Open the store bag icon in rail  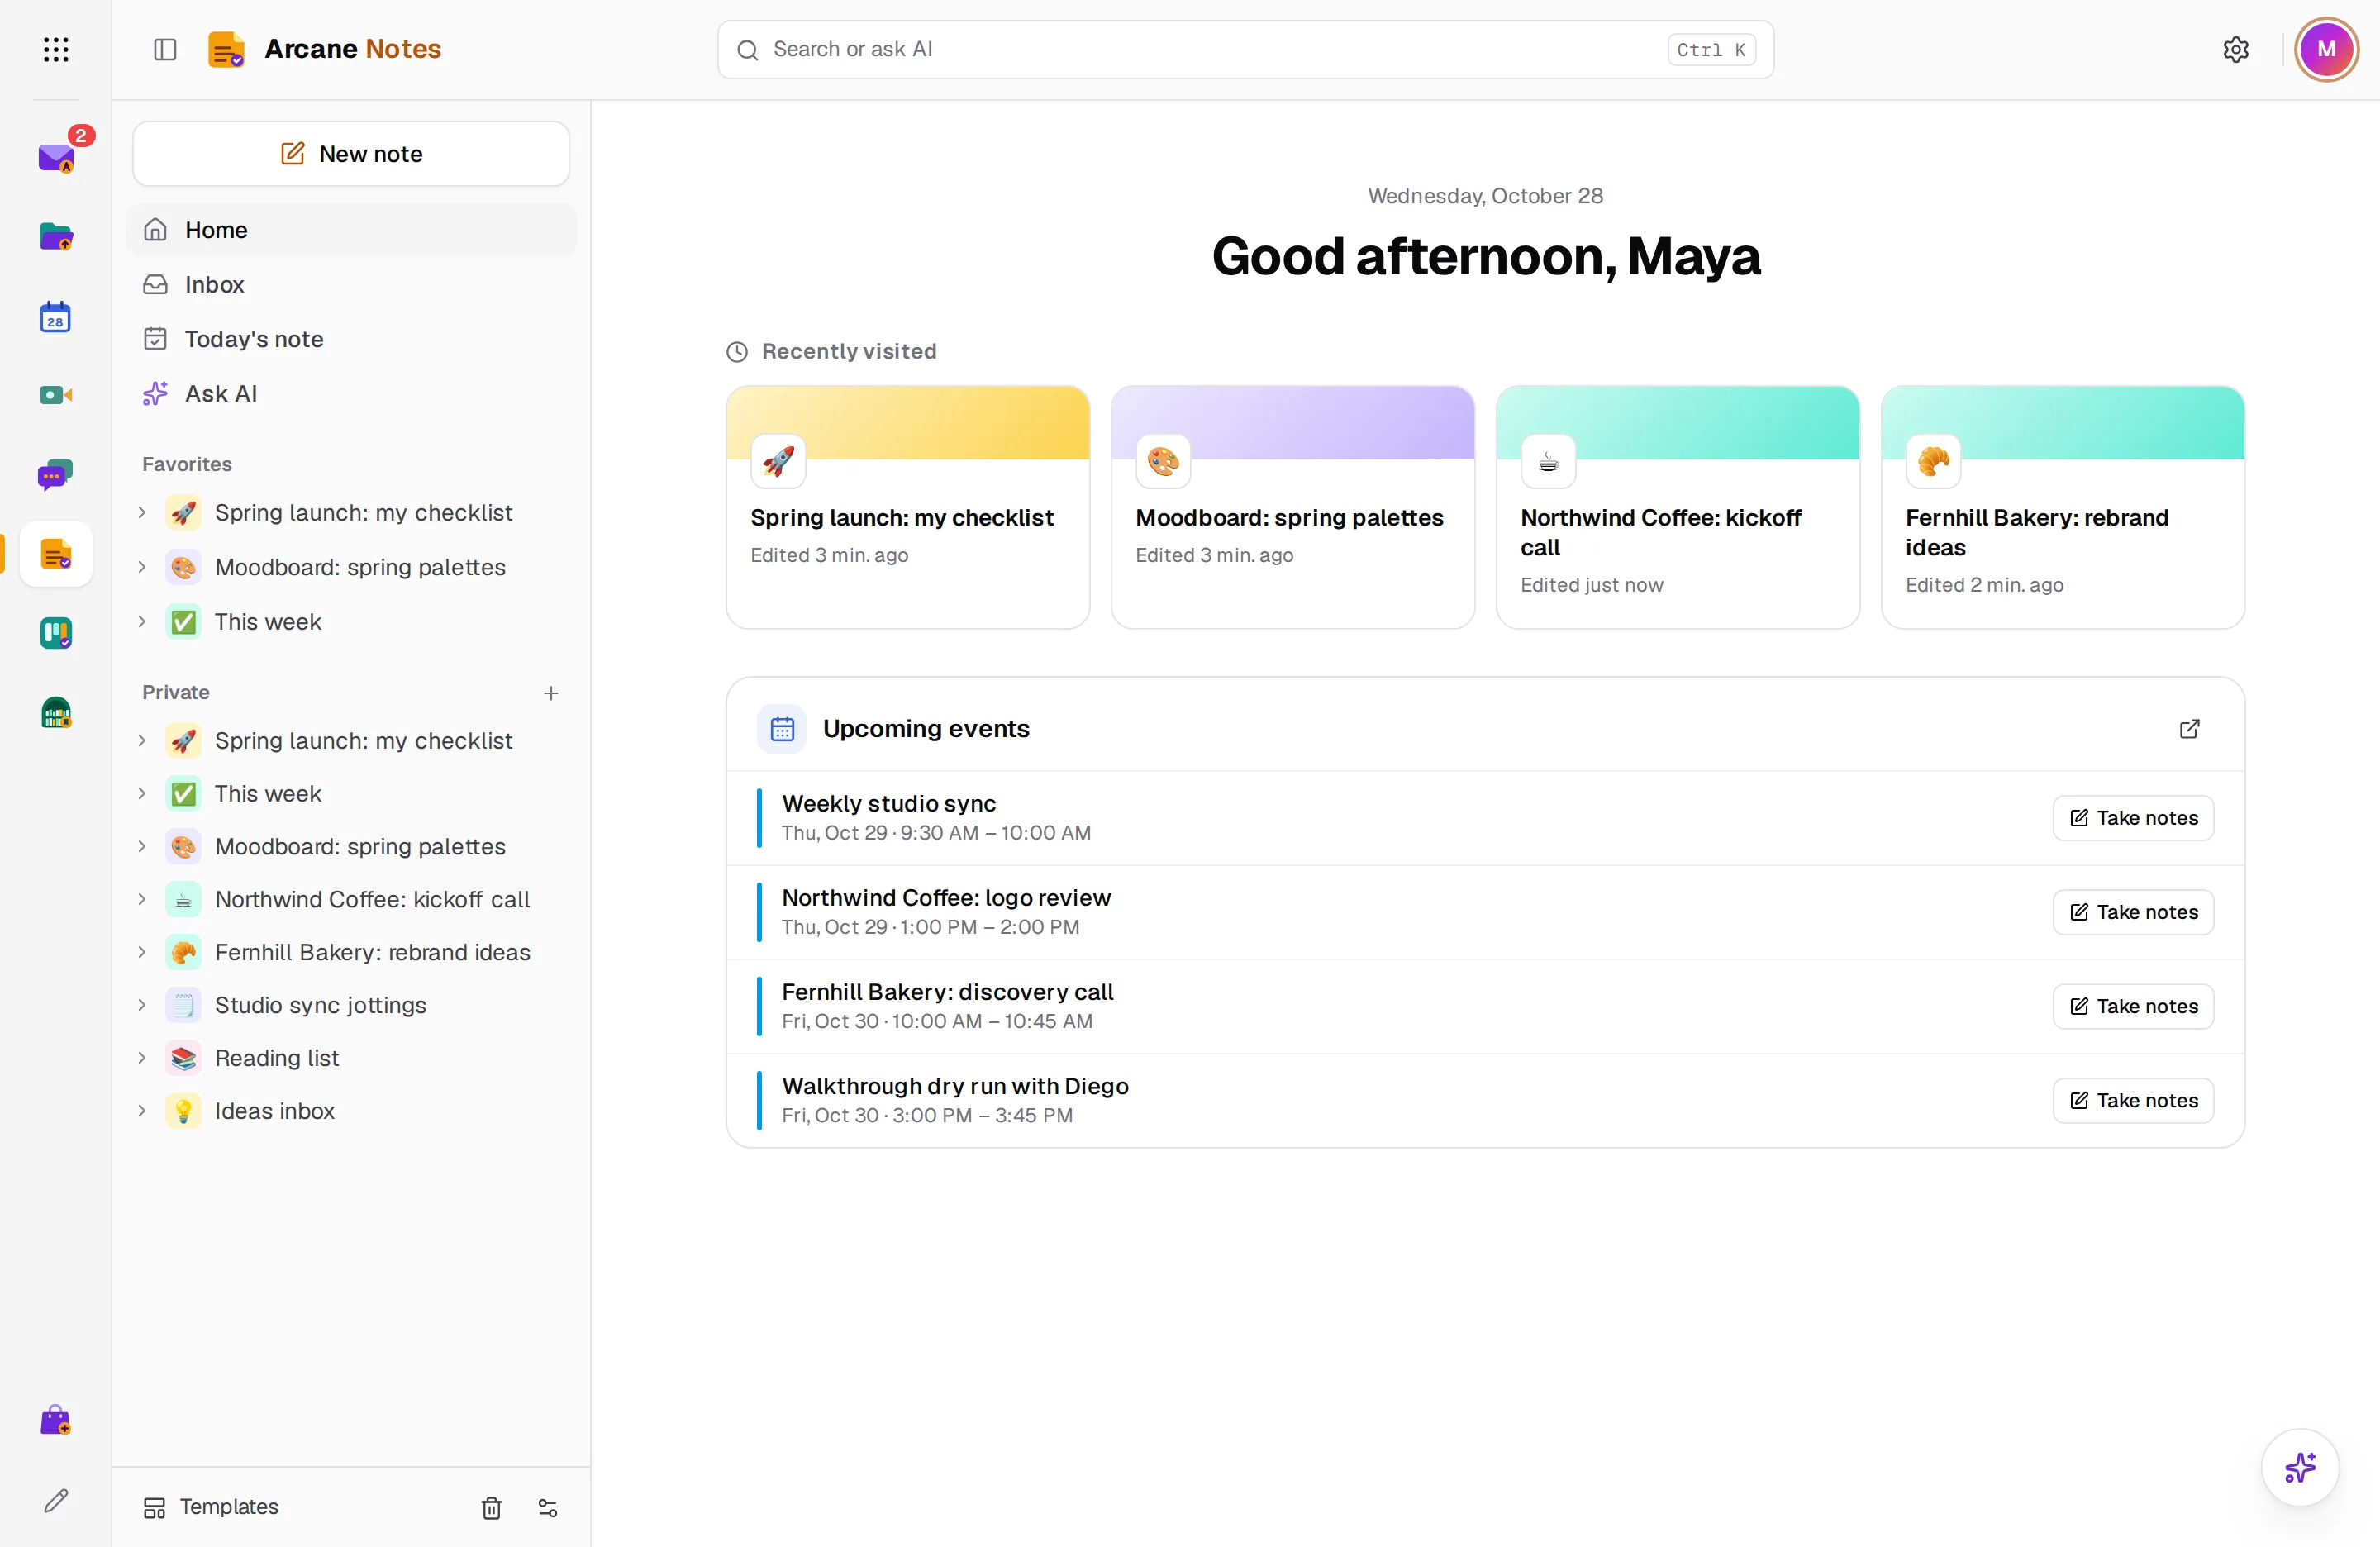(x=56, y=1420)
